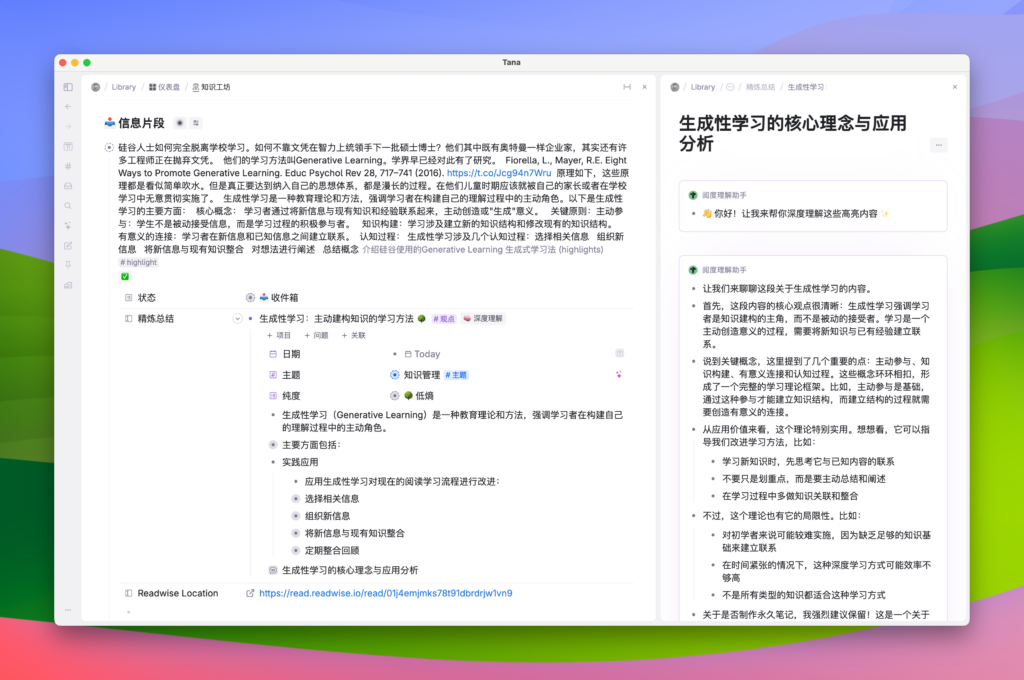1024x680 pixels.
Task: Click the bullet before 收件箱 status value
Action: click(x=250, y=298)
